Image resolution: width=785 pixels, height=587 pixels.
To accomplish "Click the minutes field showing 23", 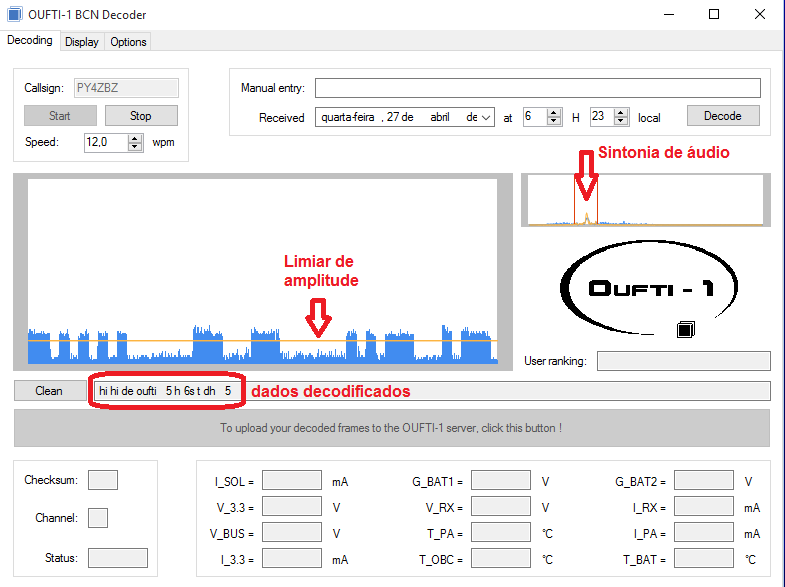I will coord(602,117).
